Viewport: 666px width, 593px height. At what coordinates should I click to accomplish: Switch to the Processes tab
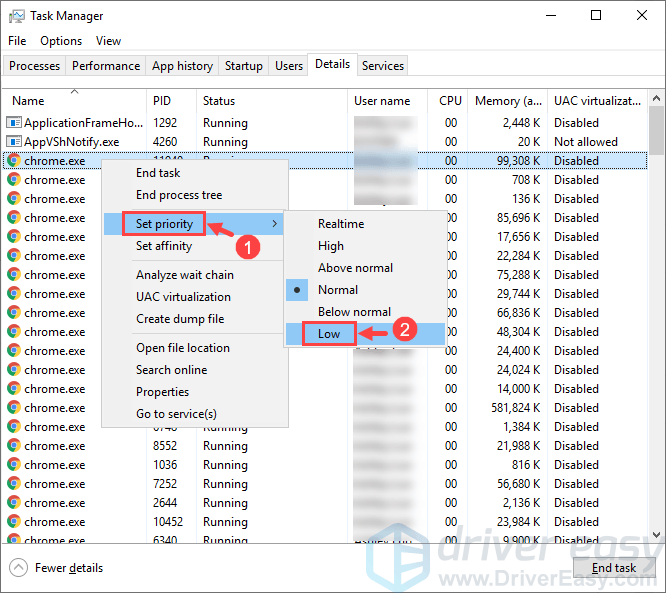[34, 66]
